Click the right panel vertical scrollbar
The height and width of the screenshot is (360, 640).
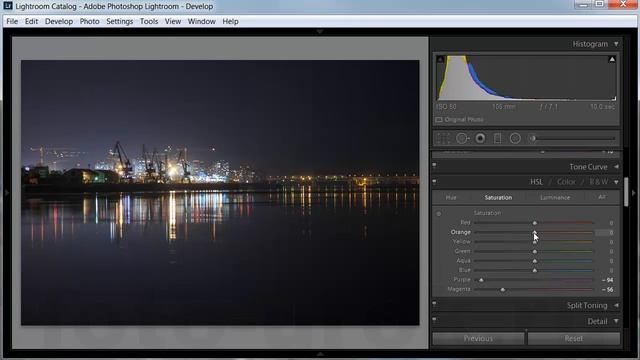coord(626,192)
